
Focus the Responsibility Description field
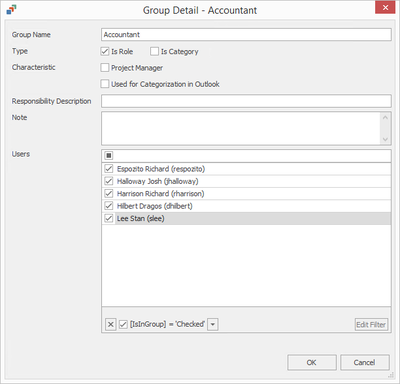[246, 101]
